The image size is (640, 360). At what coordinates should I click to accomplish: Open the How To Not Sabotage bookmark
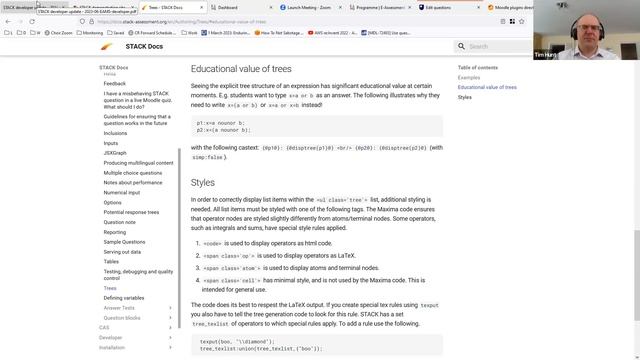(x=279, y=33)
